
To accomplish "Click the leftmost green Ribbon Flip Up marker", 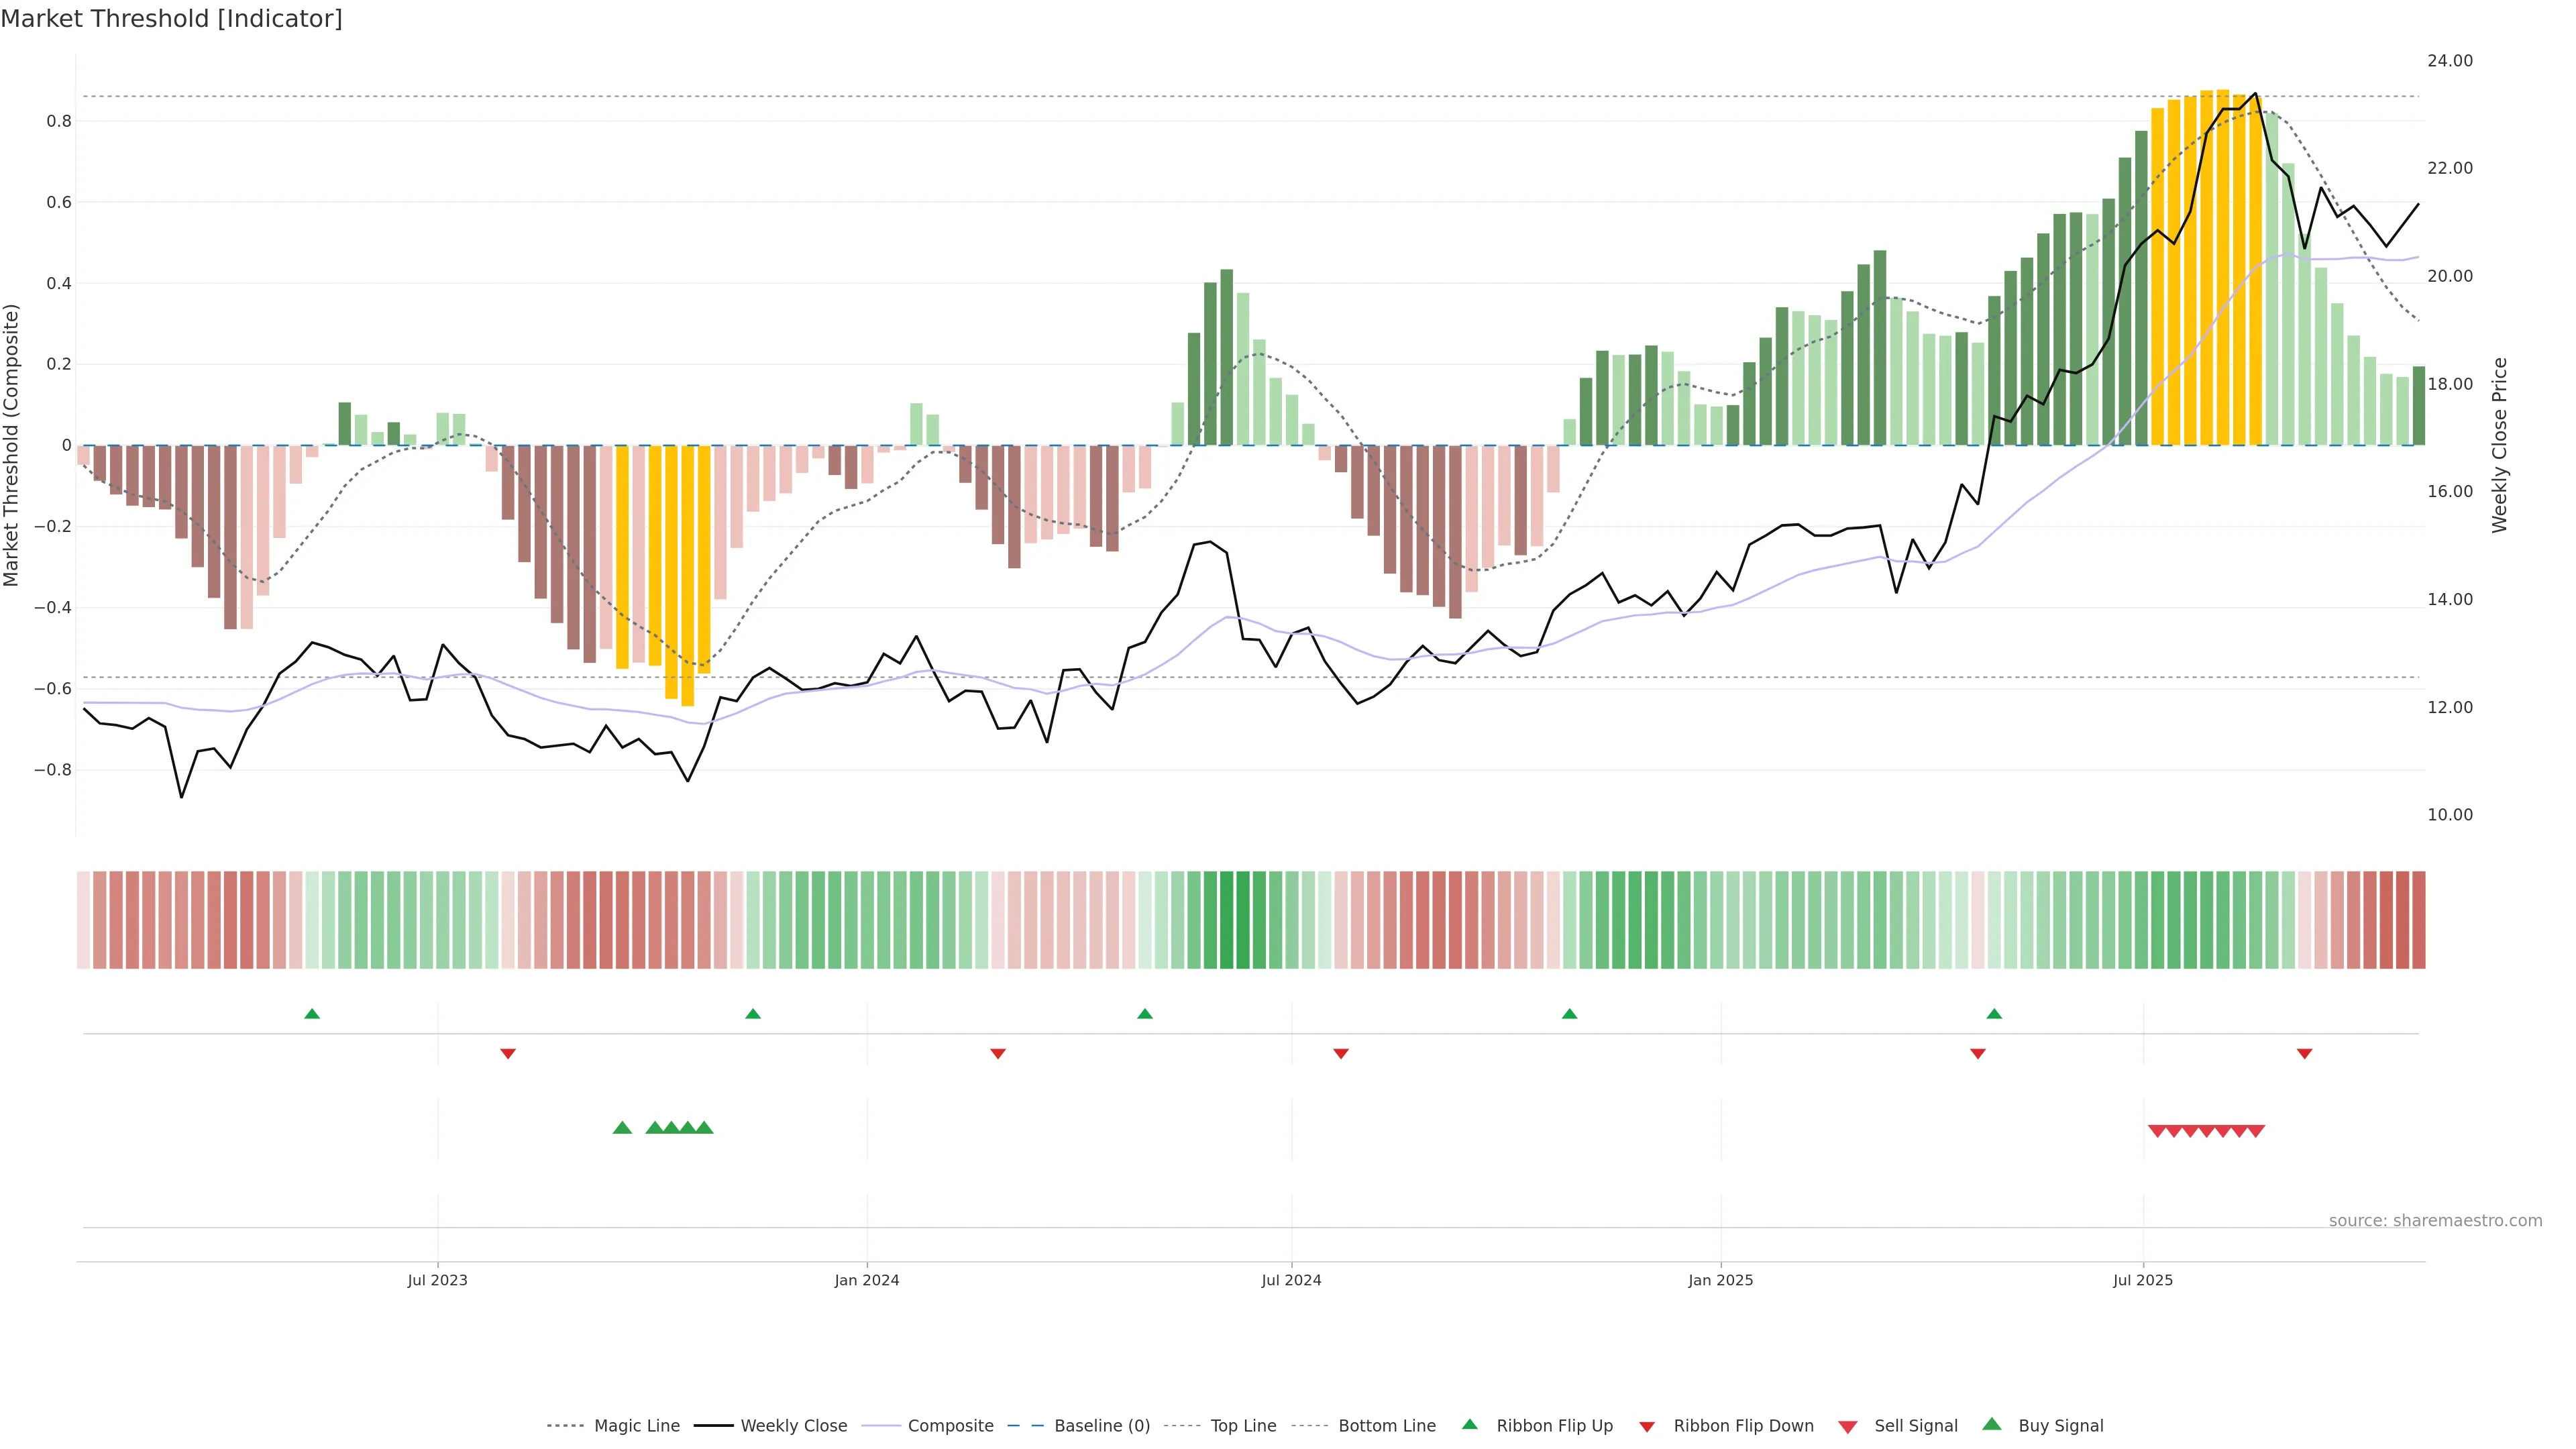I will pyautogui.click(x=312, y=1014).
